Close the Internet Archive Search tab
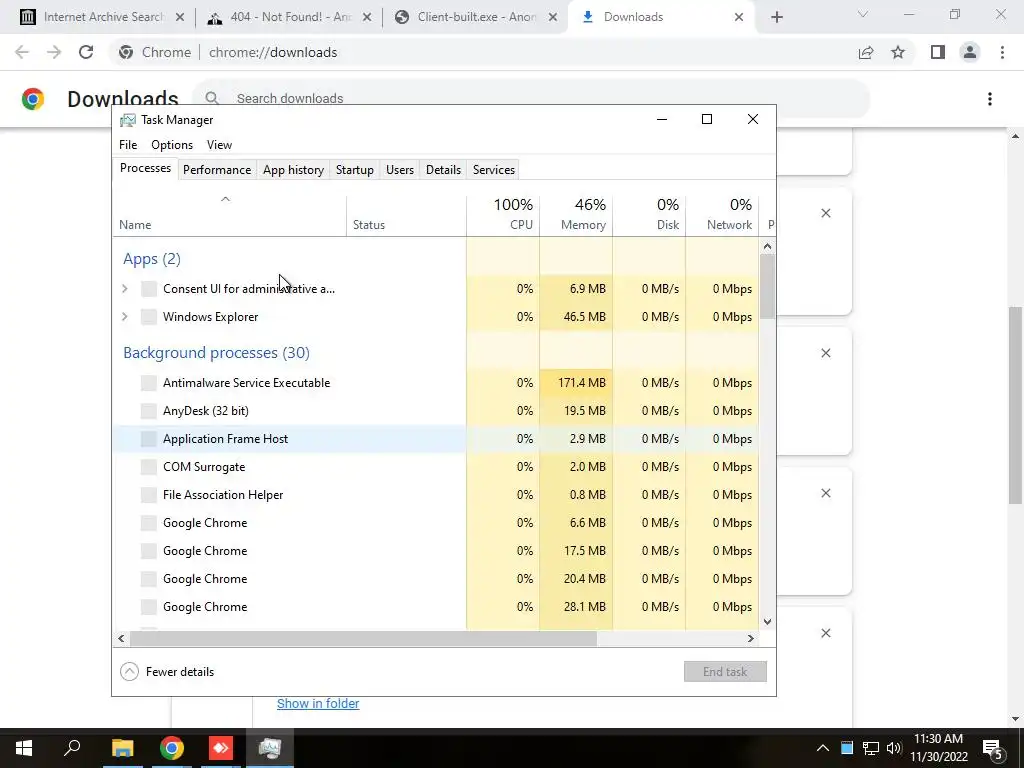 181,17
